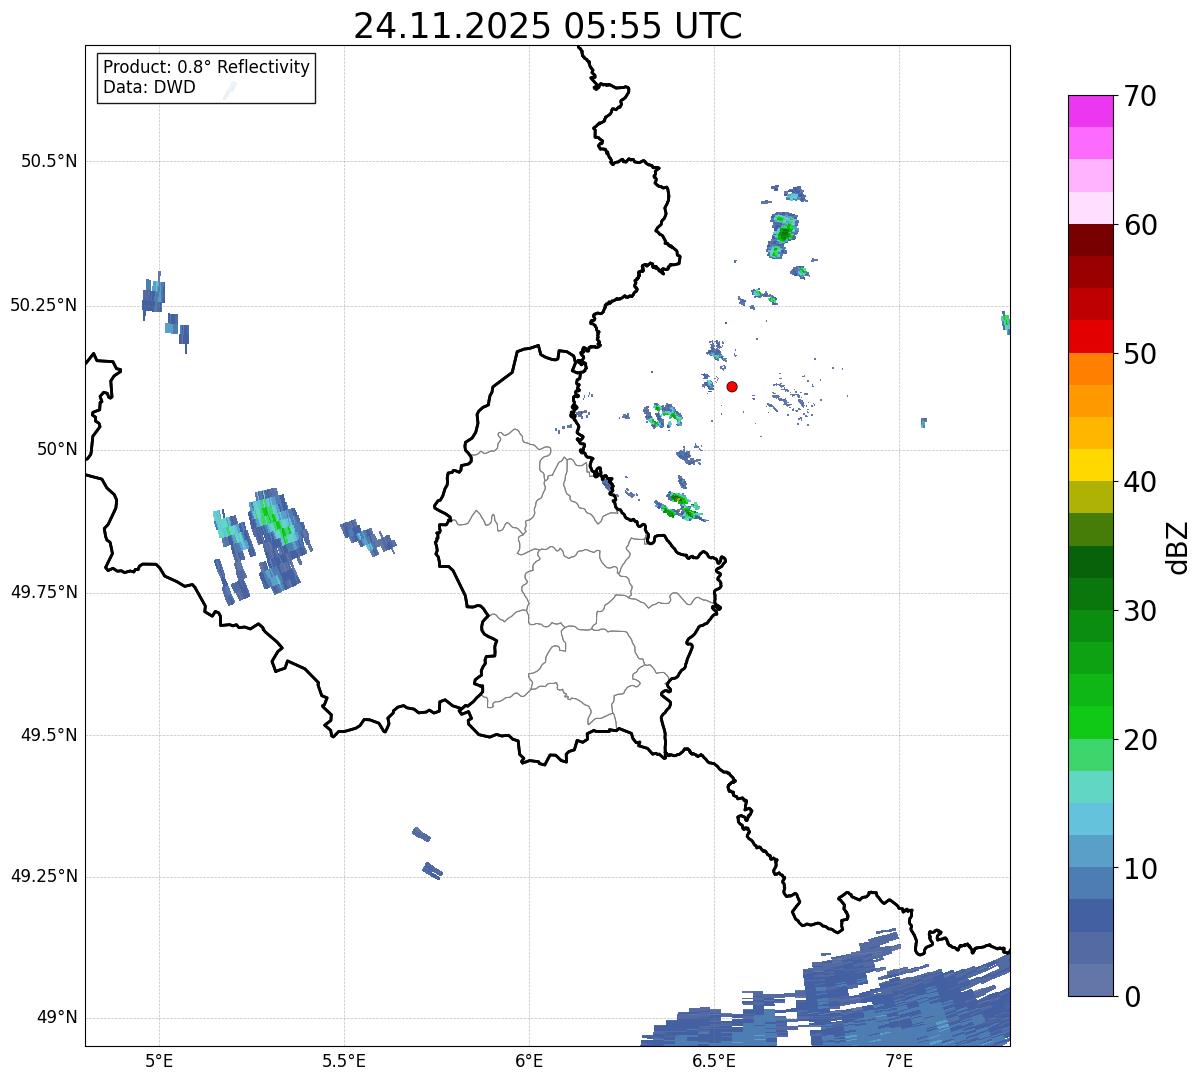
Task: Click the title '24.11.2025 05:55 UTC'
Action: [x=548, y=26]
